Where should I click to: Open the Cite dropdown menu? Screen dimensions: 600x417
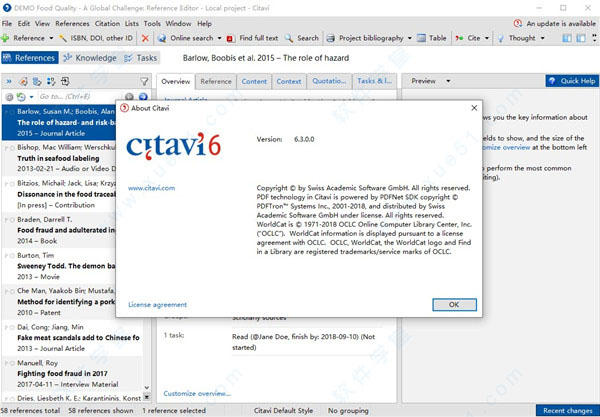(x=489, y=38)
